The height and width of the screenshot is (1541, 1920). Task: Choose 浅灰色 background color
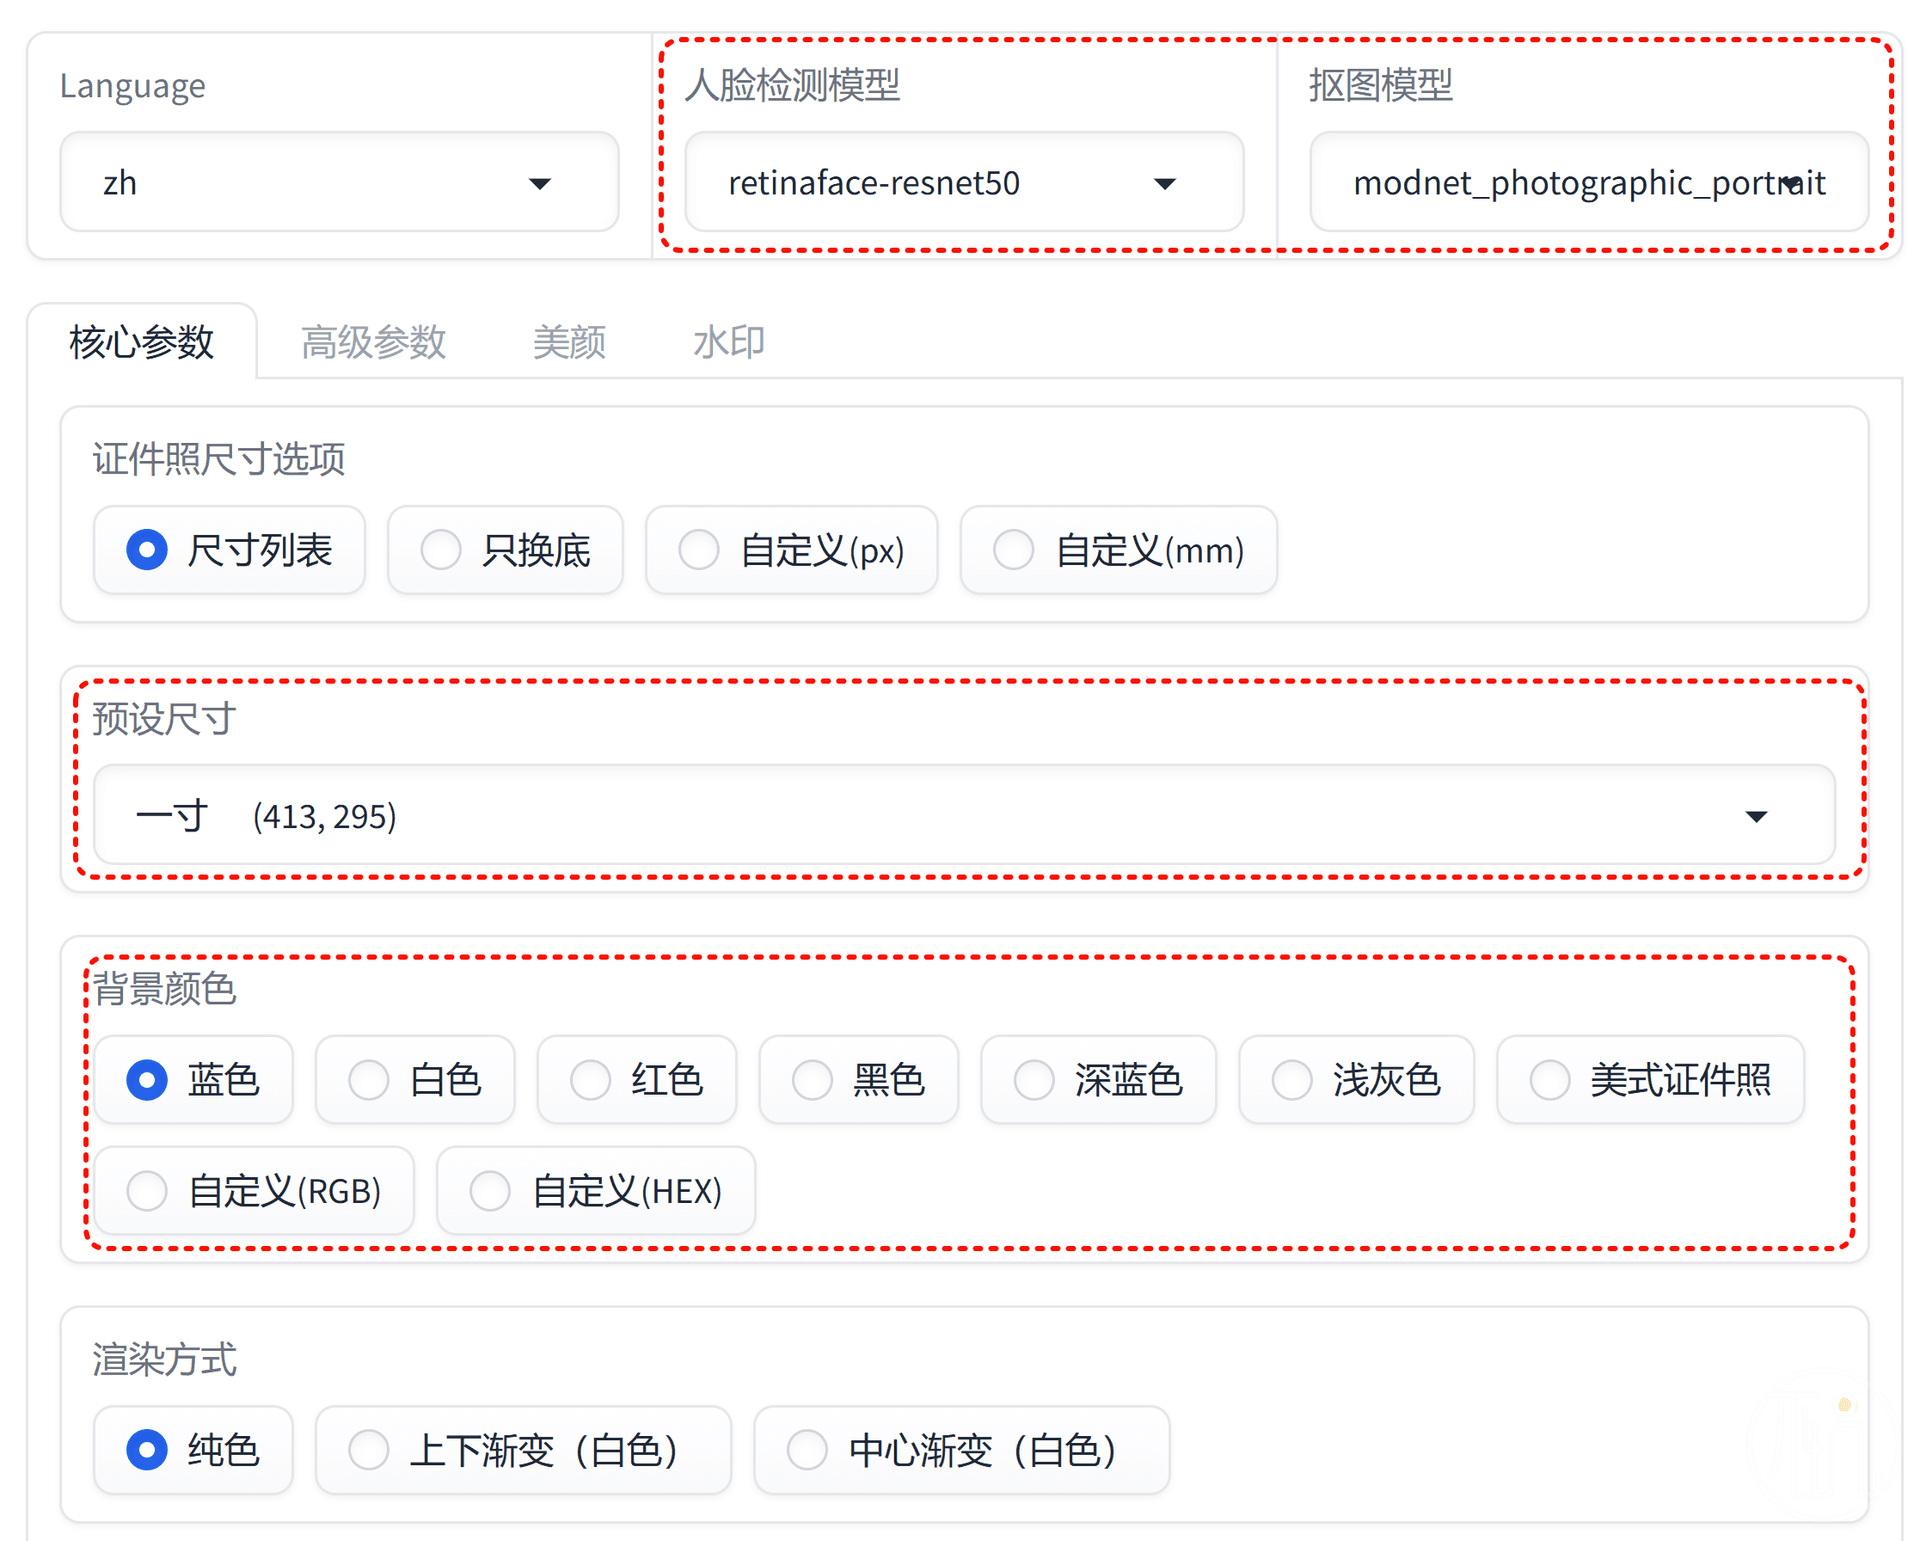pyautogui.click(x=1356, y=1080)
